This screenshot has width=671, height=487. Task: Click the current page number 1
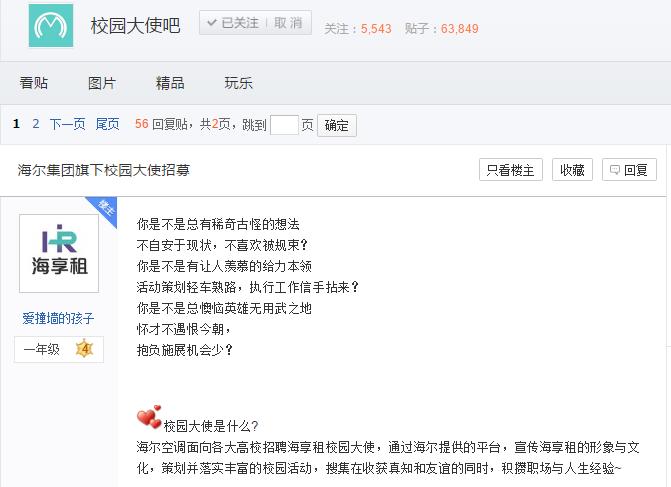point(16,124)
